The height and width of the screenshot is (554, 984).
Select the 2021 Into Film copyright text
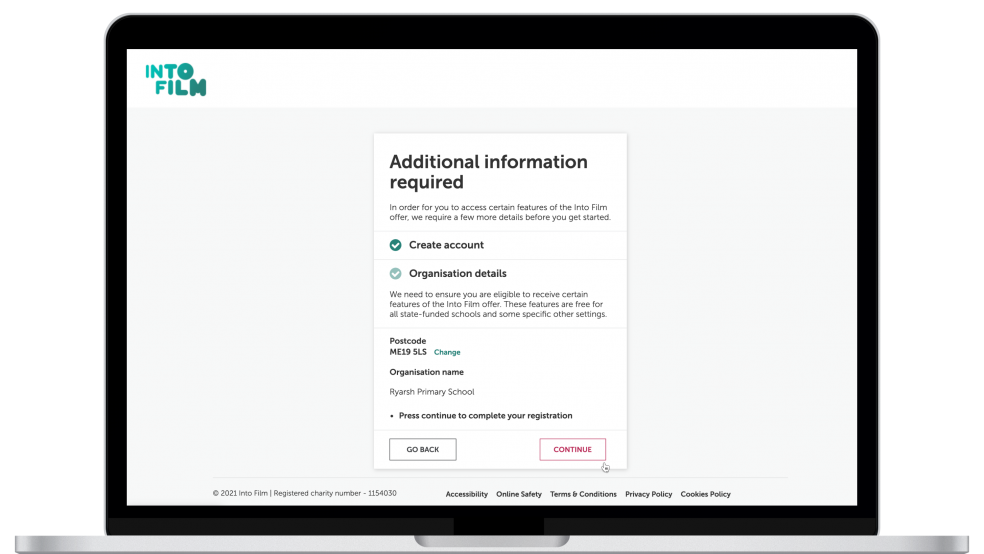coord(304,493)
